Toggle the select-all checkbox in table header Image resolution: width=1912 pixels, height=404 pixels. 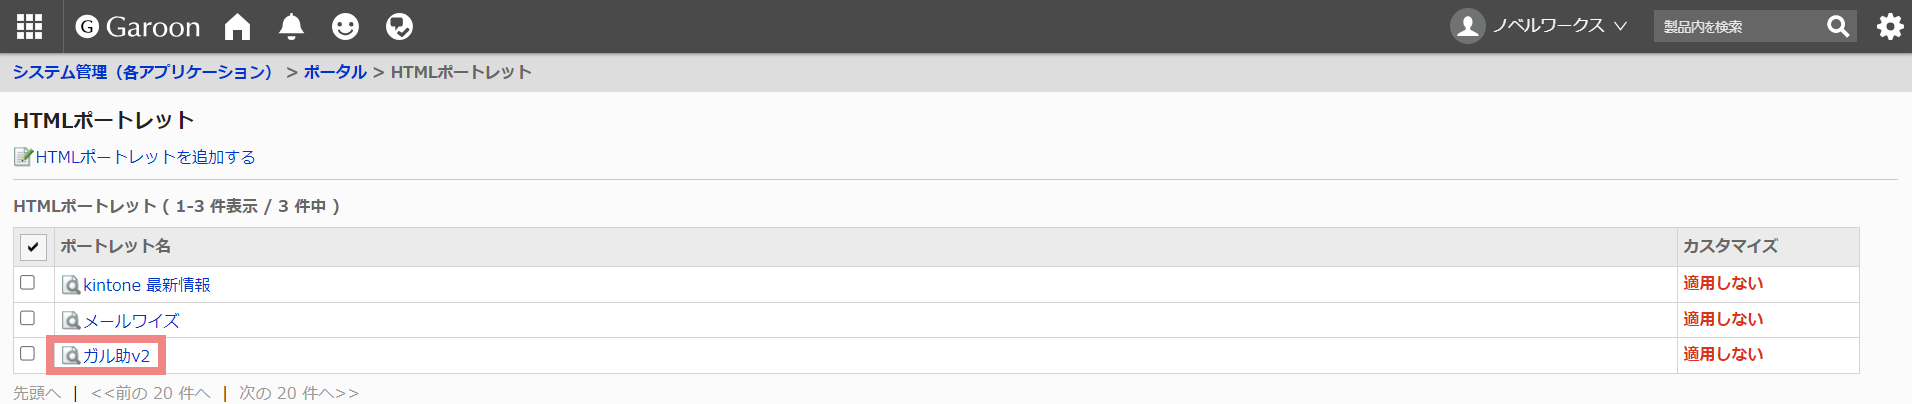pos(33,246)
